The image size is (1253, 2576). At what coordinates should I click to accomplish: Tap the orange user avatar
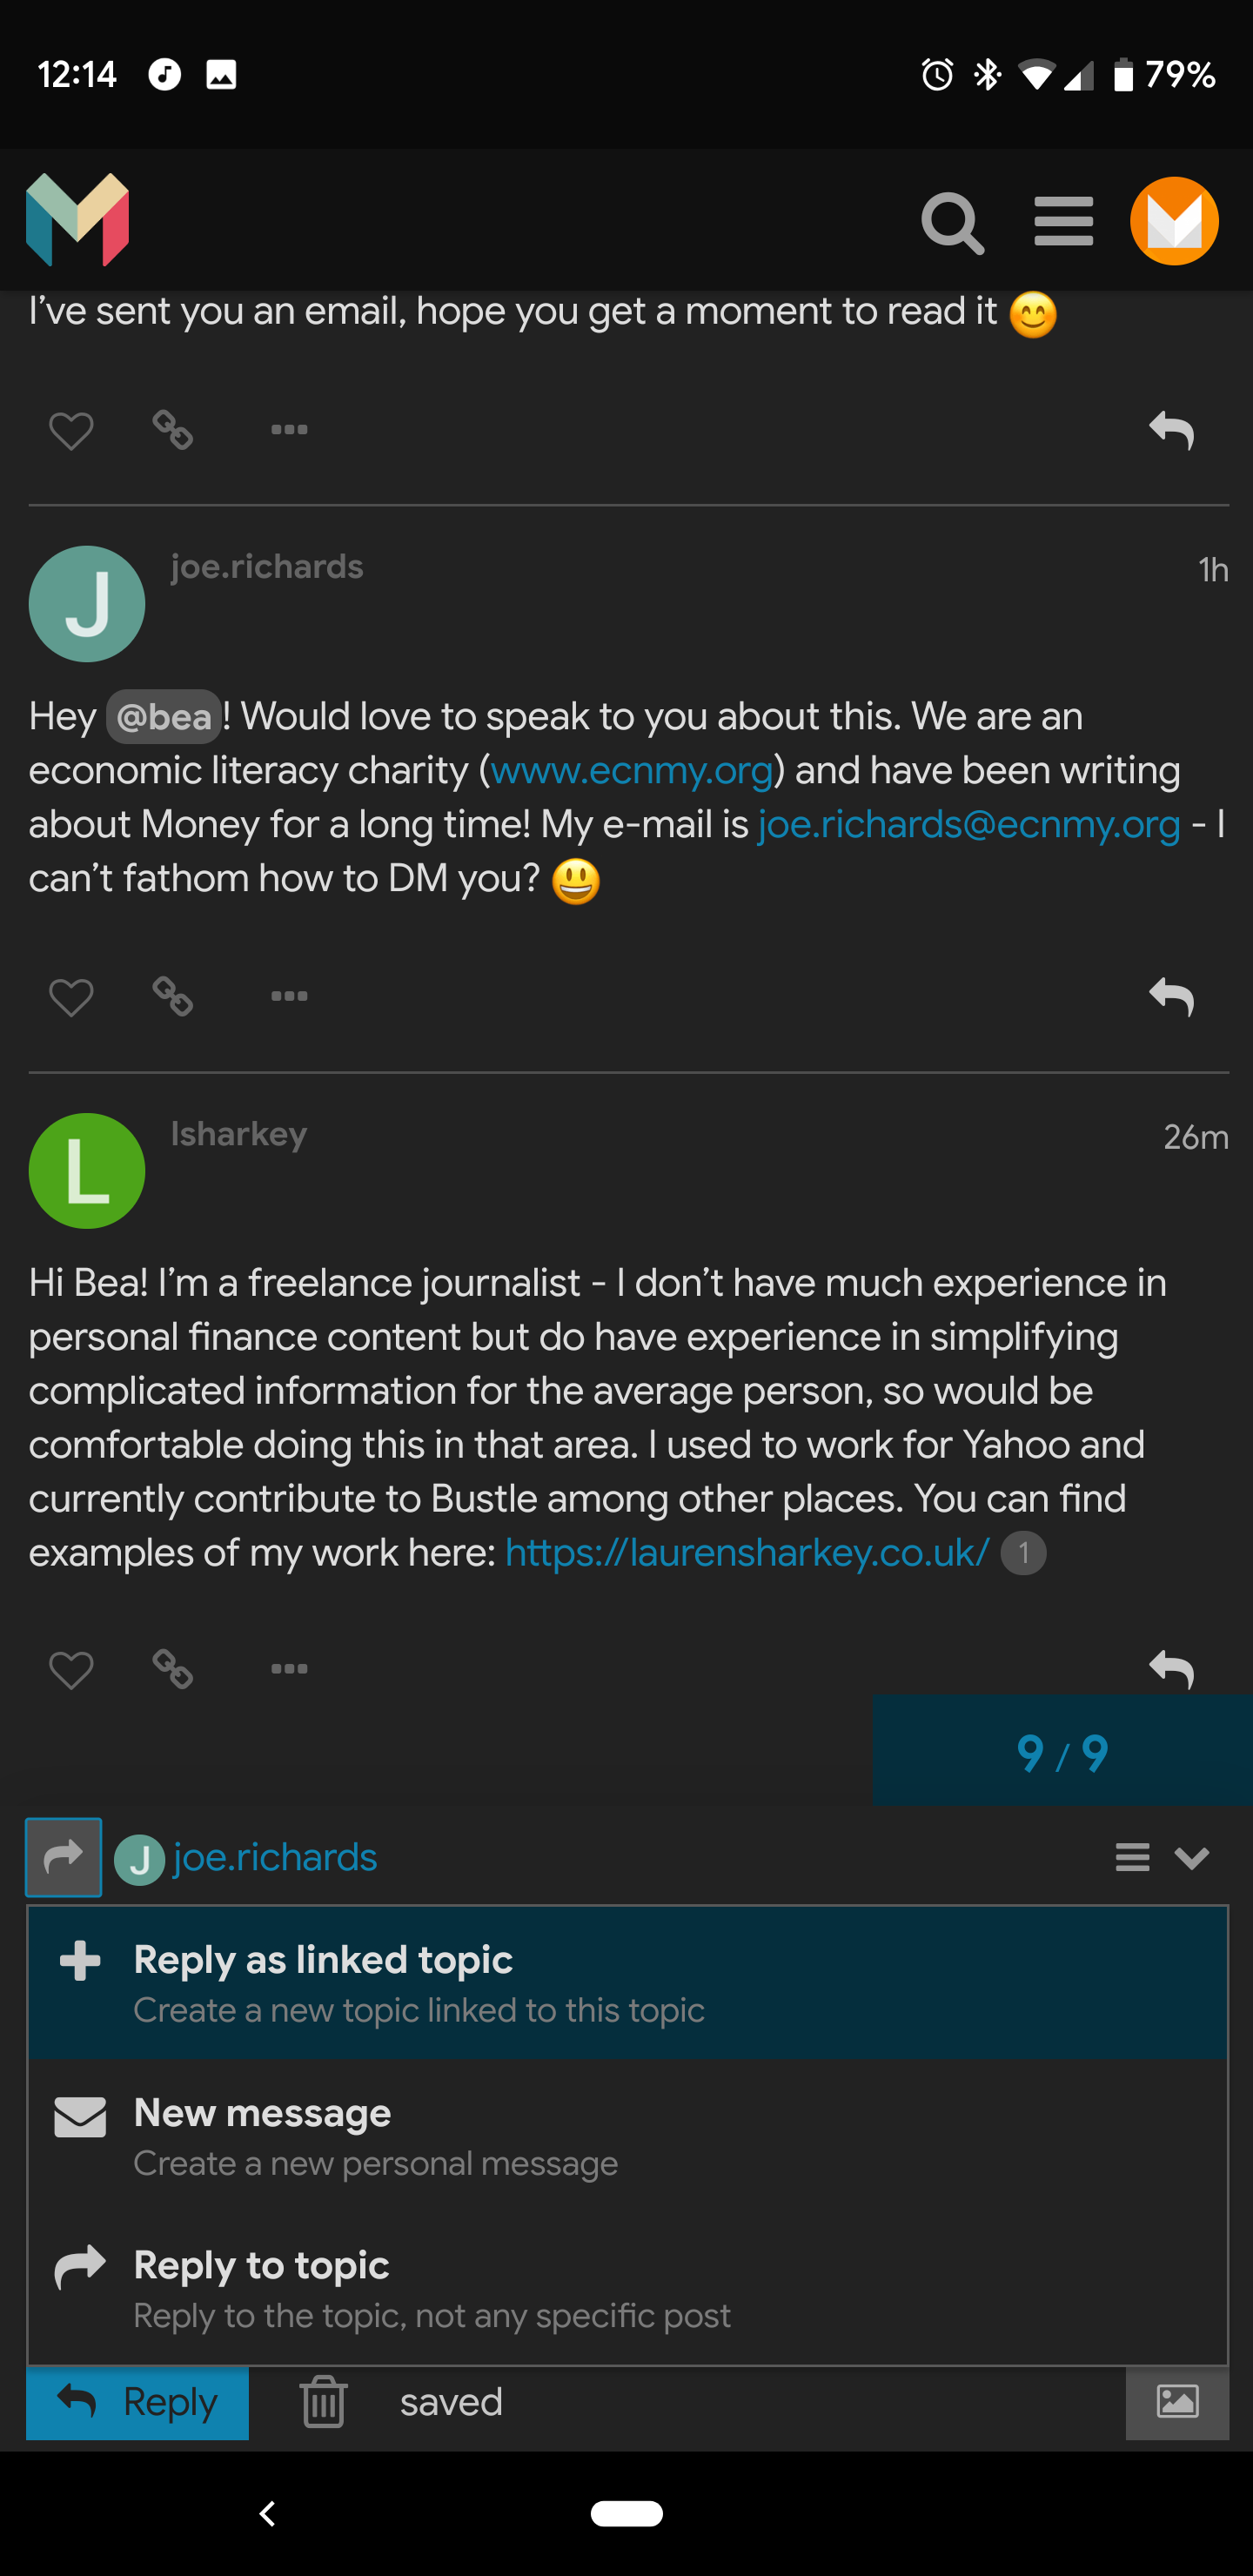click(1173, 221)
